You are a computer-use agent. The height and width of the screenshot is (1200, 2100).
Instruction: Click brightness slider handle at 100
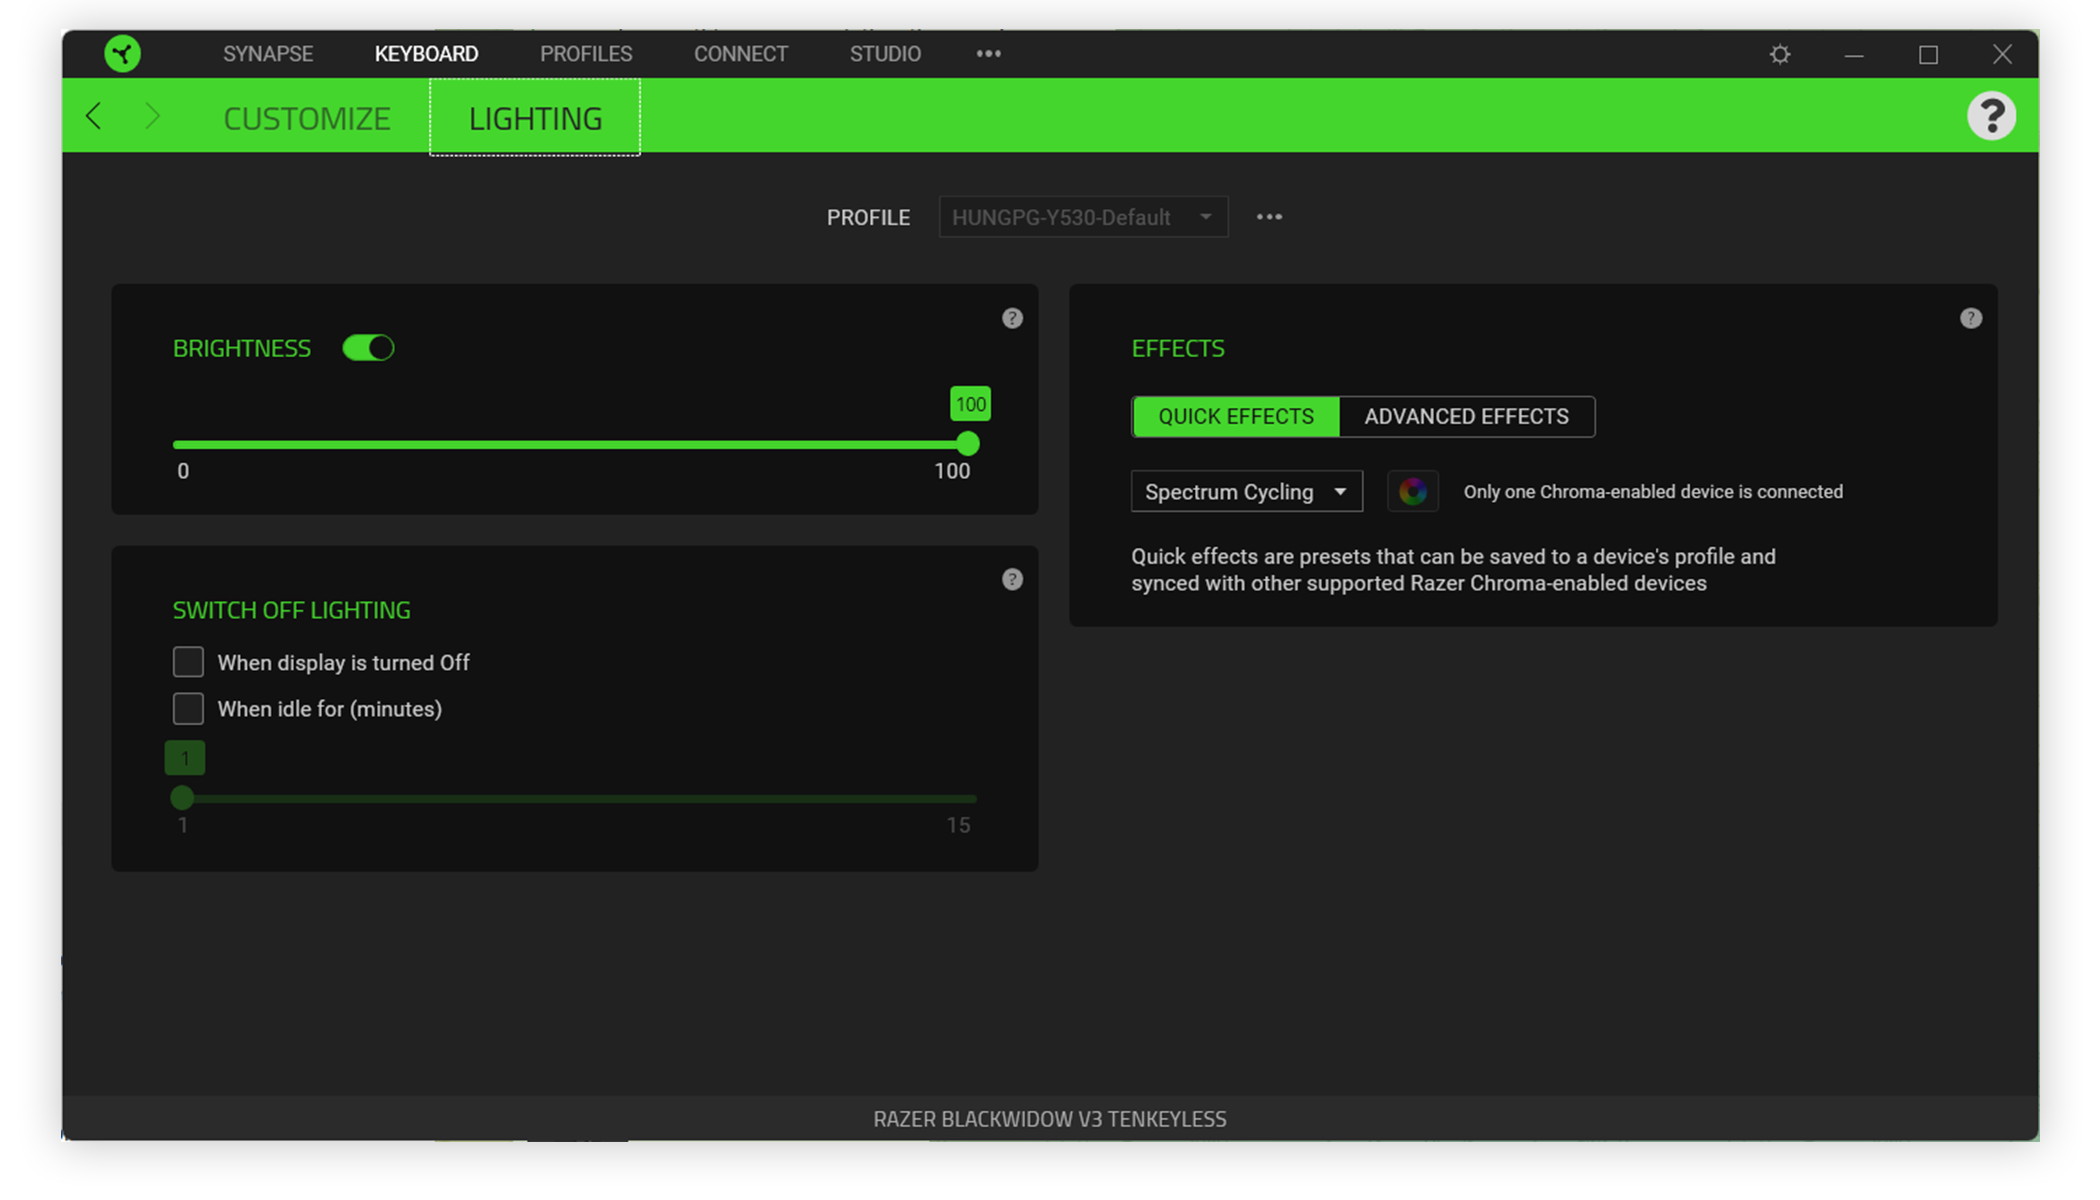tap(967, 443)
